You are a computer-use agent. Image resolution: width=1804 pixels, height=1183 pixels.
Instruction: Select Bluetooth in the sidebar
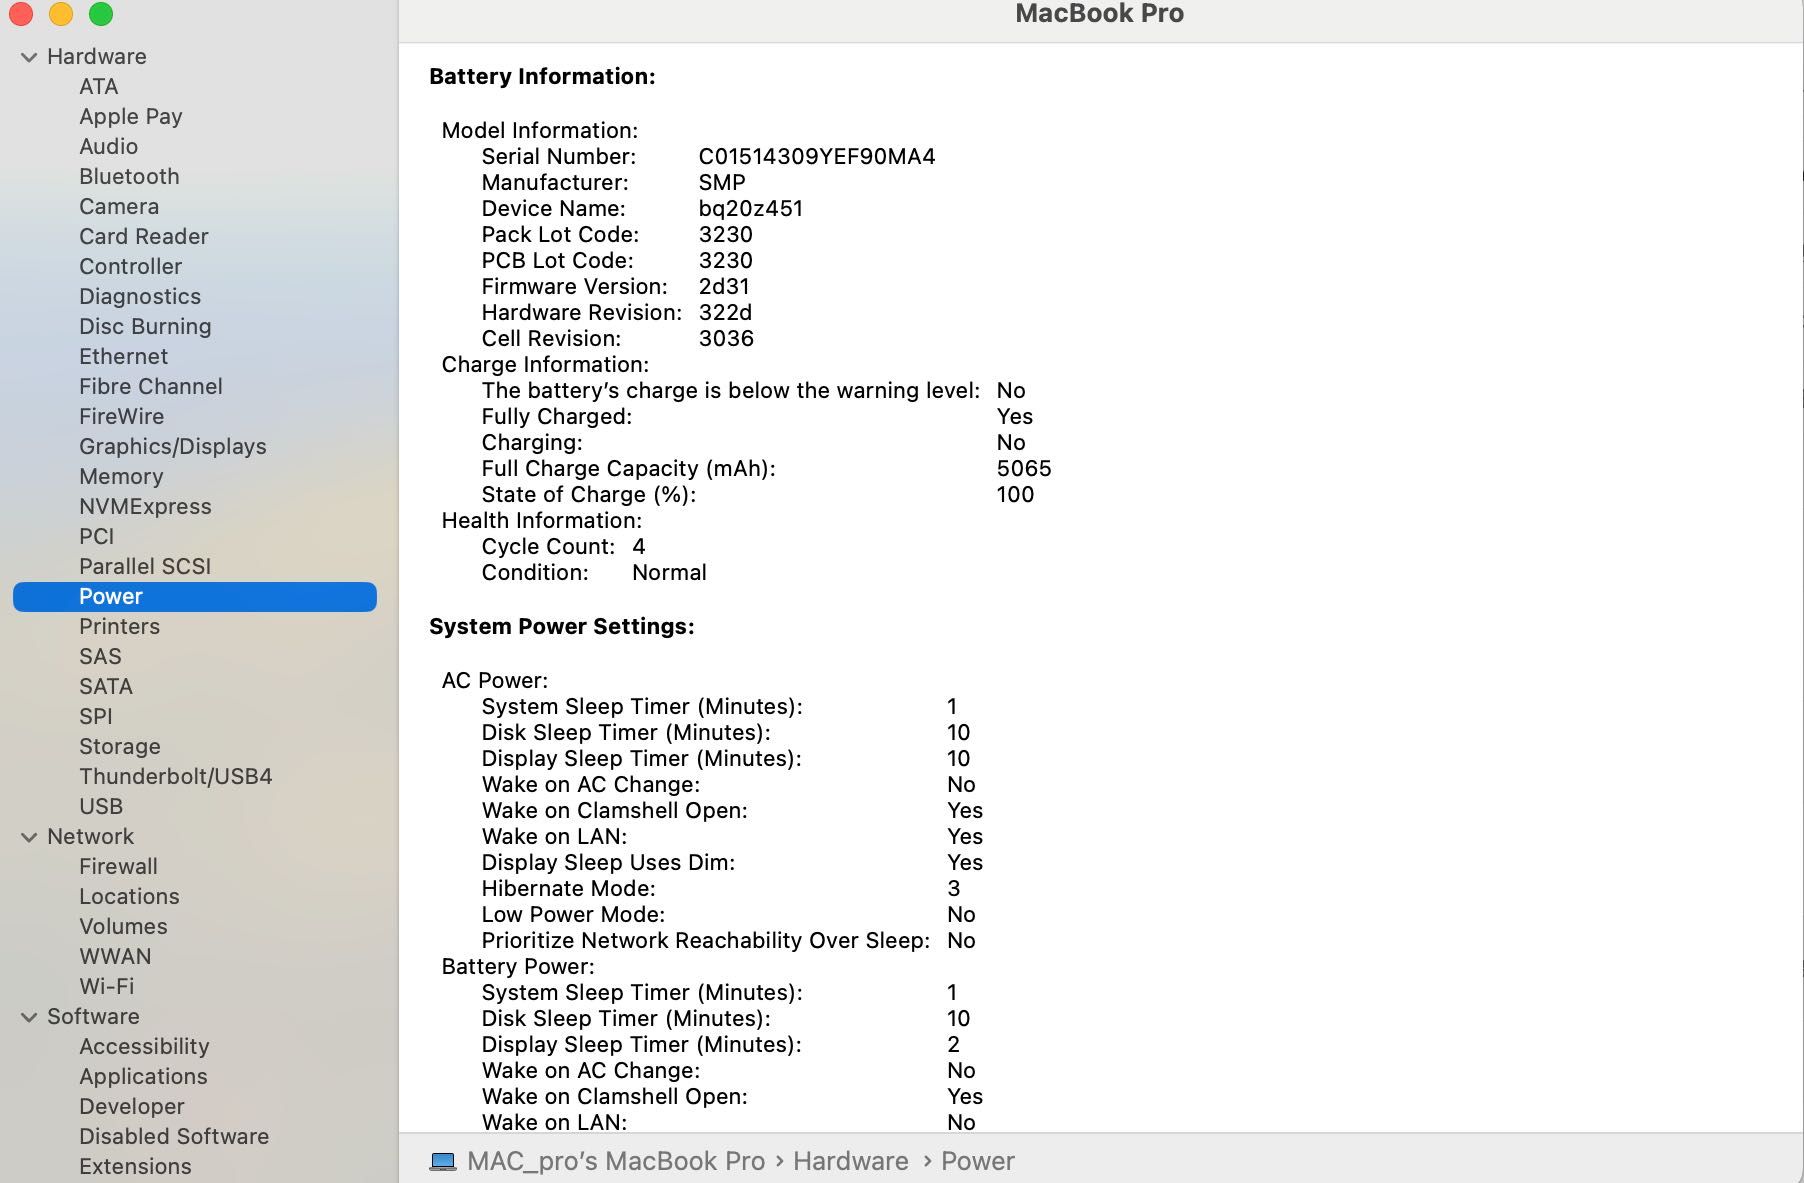pyautogui.click(x=130, y=177)
